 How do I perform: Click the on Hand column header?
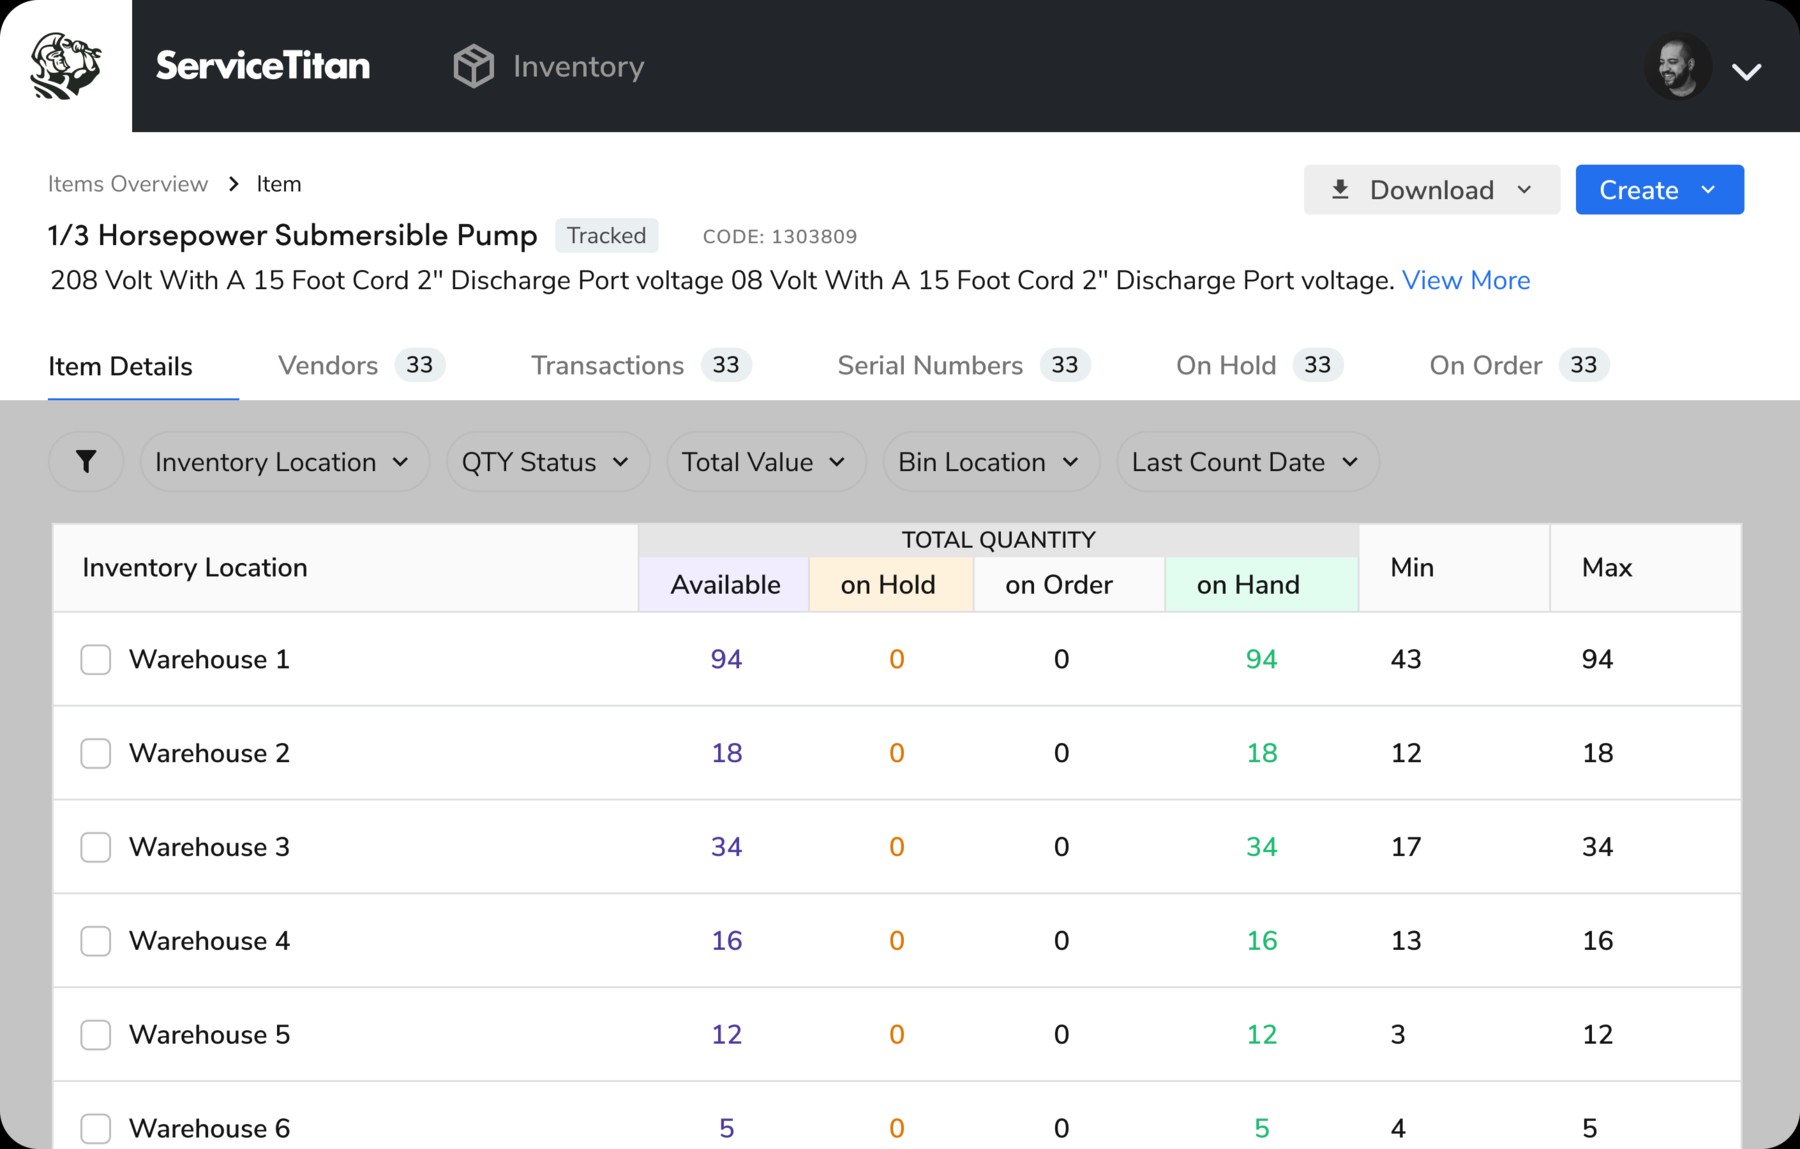pos(1248,585)
